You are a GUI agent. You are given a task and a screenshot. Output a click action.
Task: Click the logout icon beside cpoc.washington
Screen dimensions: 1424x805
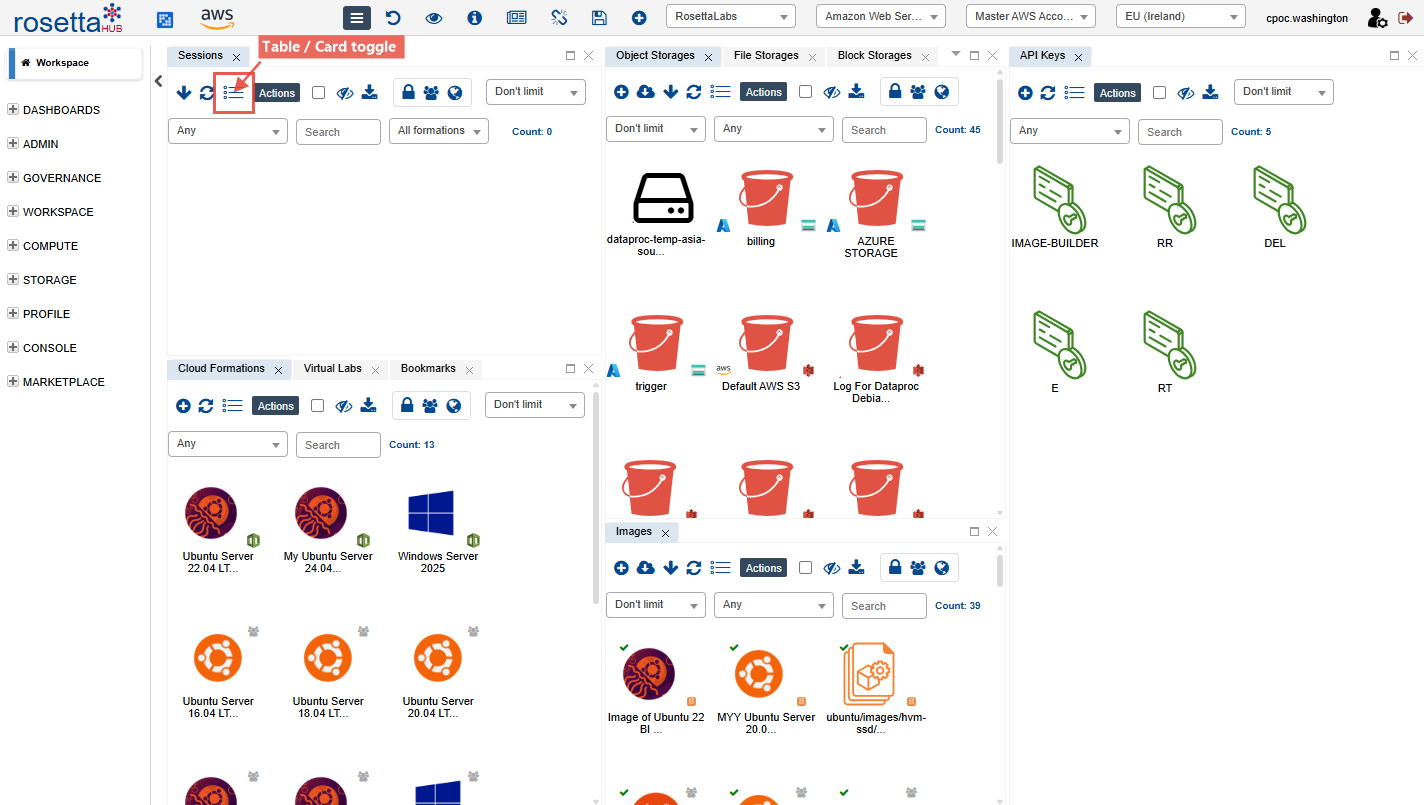coord(1405,18)
